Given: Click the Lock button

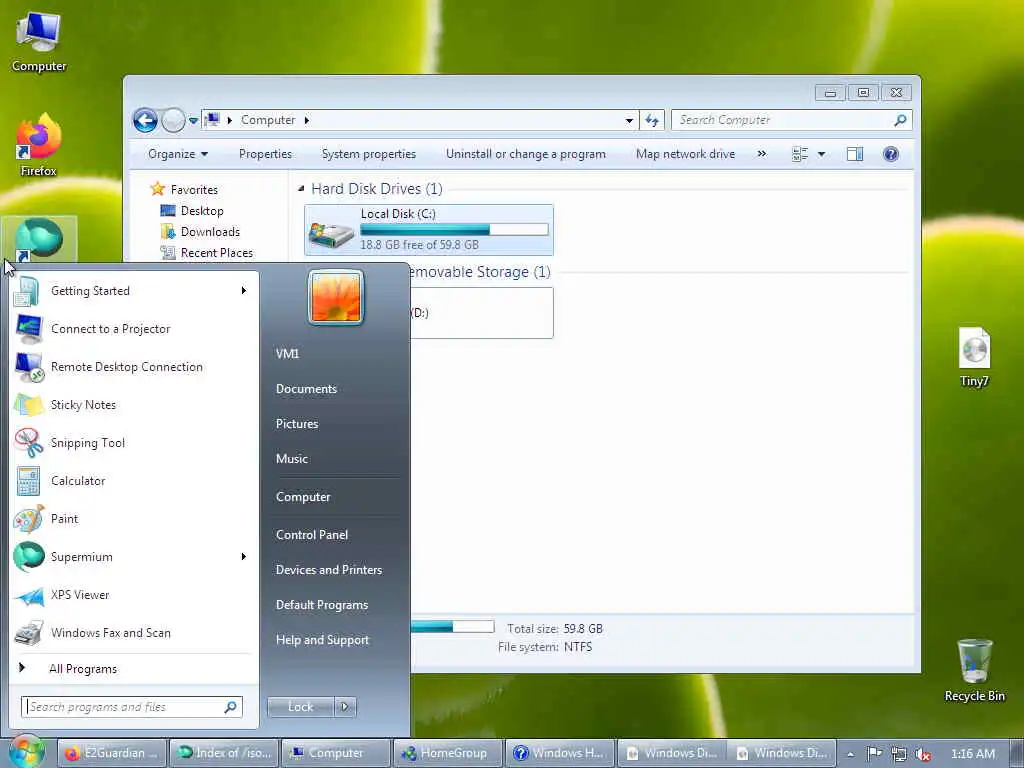Looking at the screenshot, I should click(x=300, y=707).
